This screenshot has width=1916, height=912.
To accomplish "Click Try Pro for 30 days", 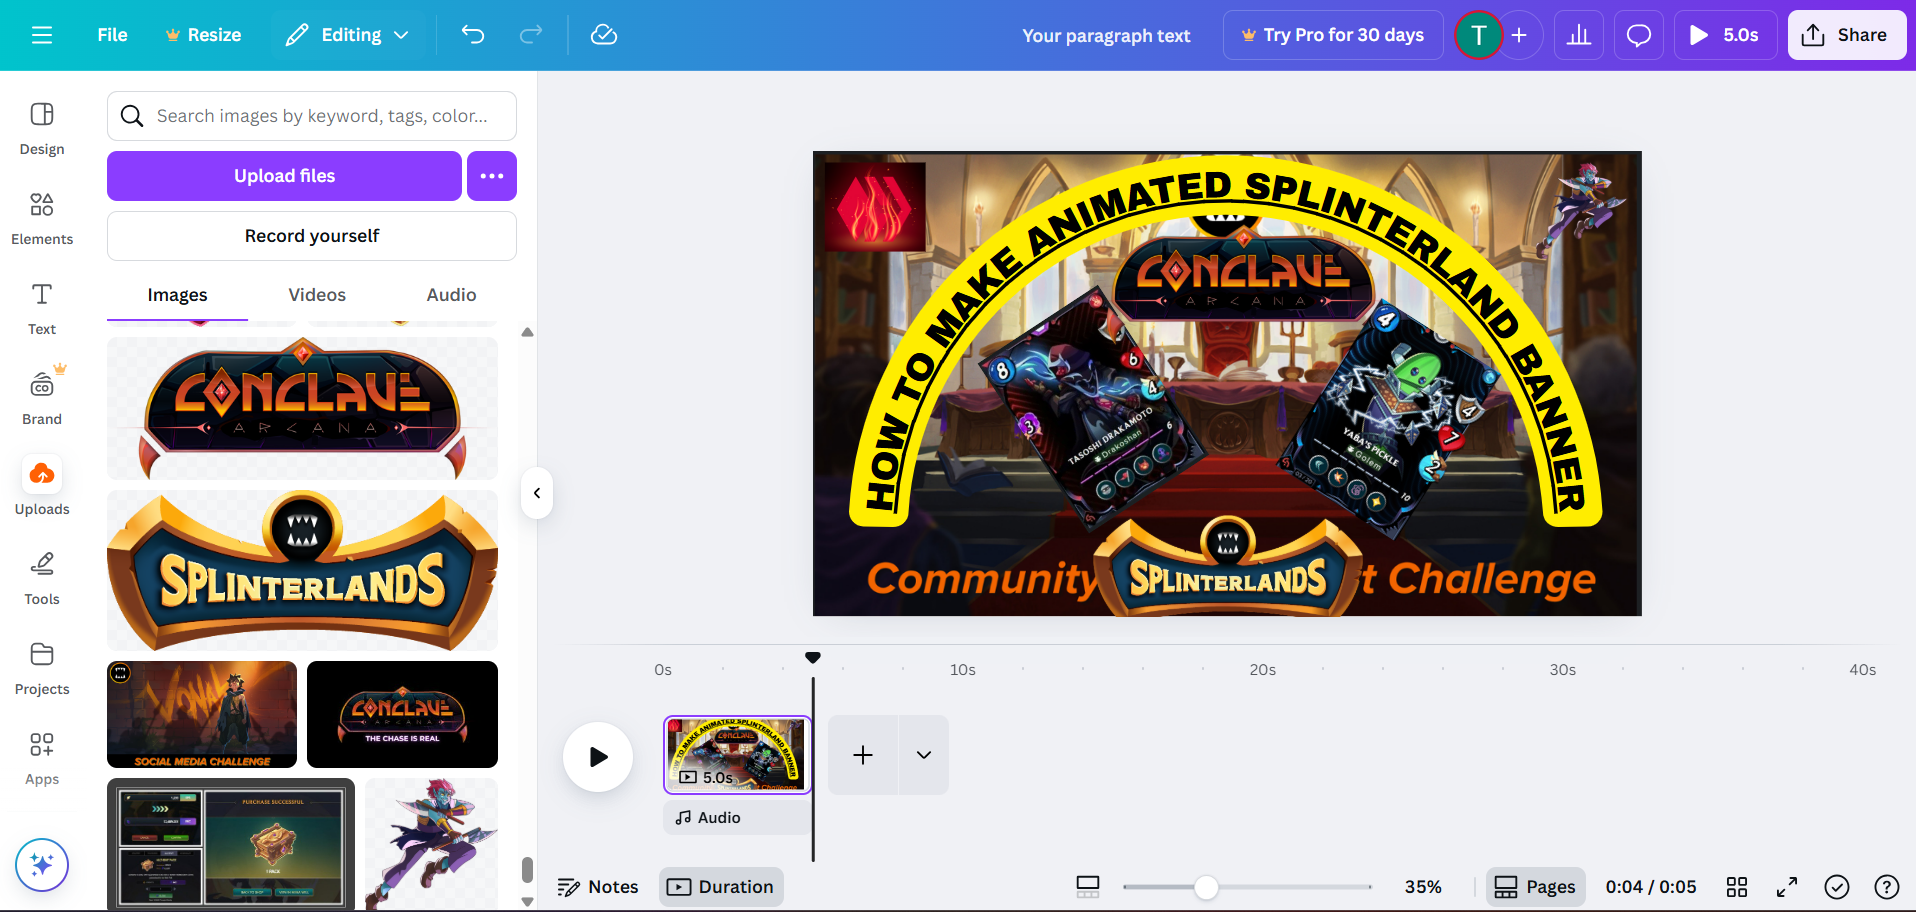I will (x=1333, y=35).
